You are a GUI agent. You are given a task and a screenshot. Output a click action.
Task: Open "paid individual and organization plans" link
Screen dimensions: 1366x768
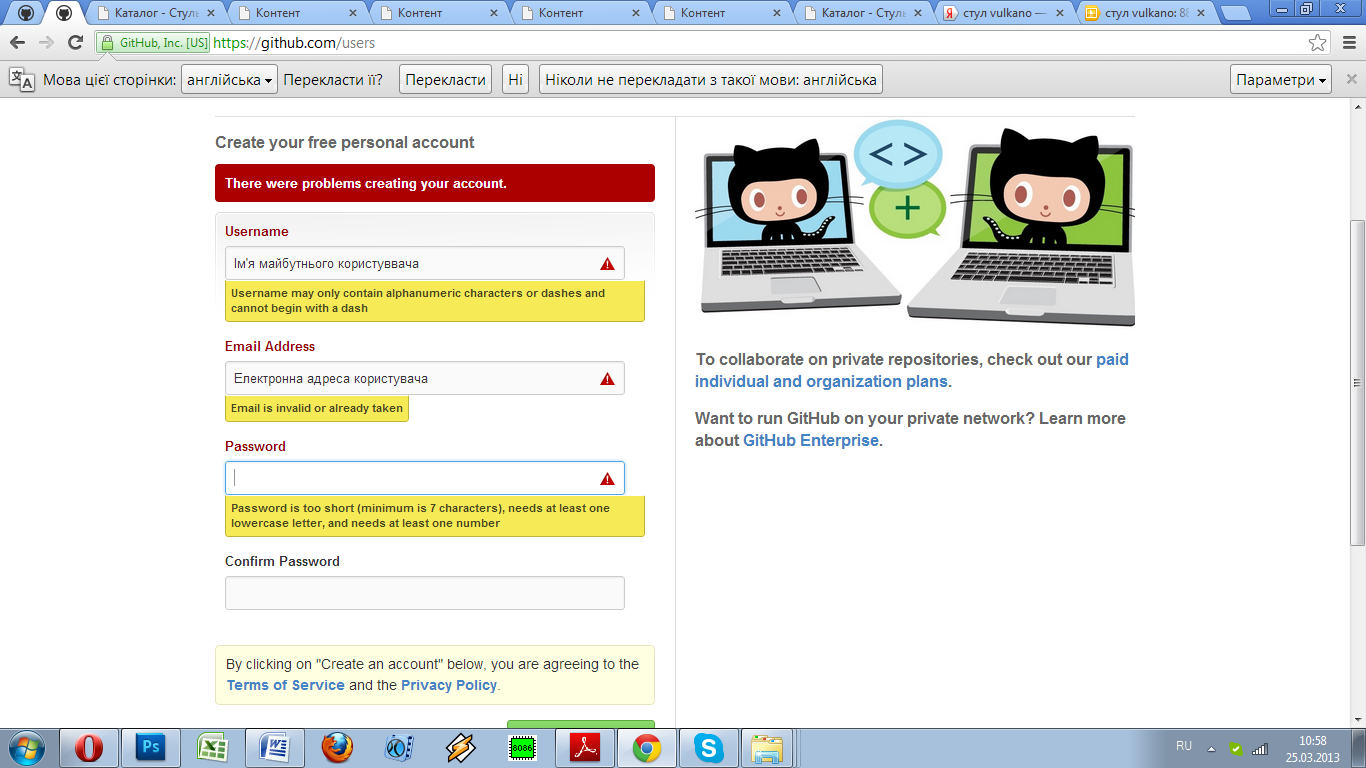click(912, 370)
